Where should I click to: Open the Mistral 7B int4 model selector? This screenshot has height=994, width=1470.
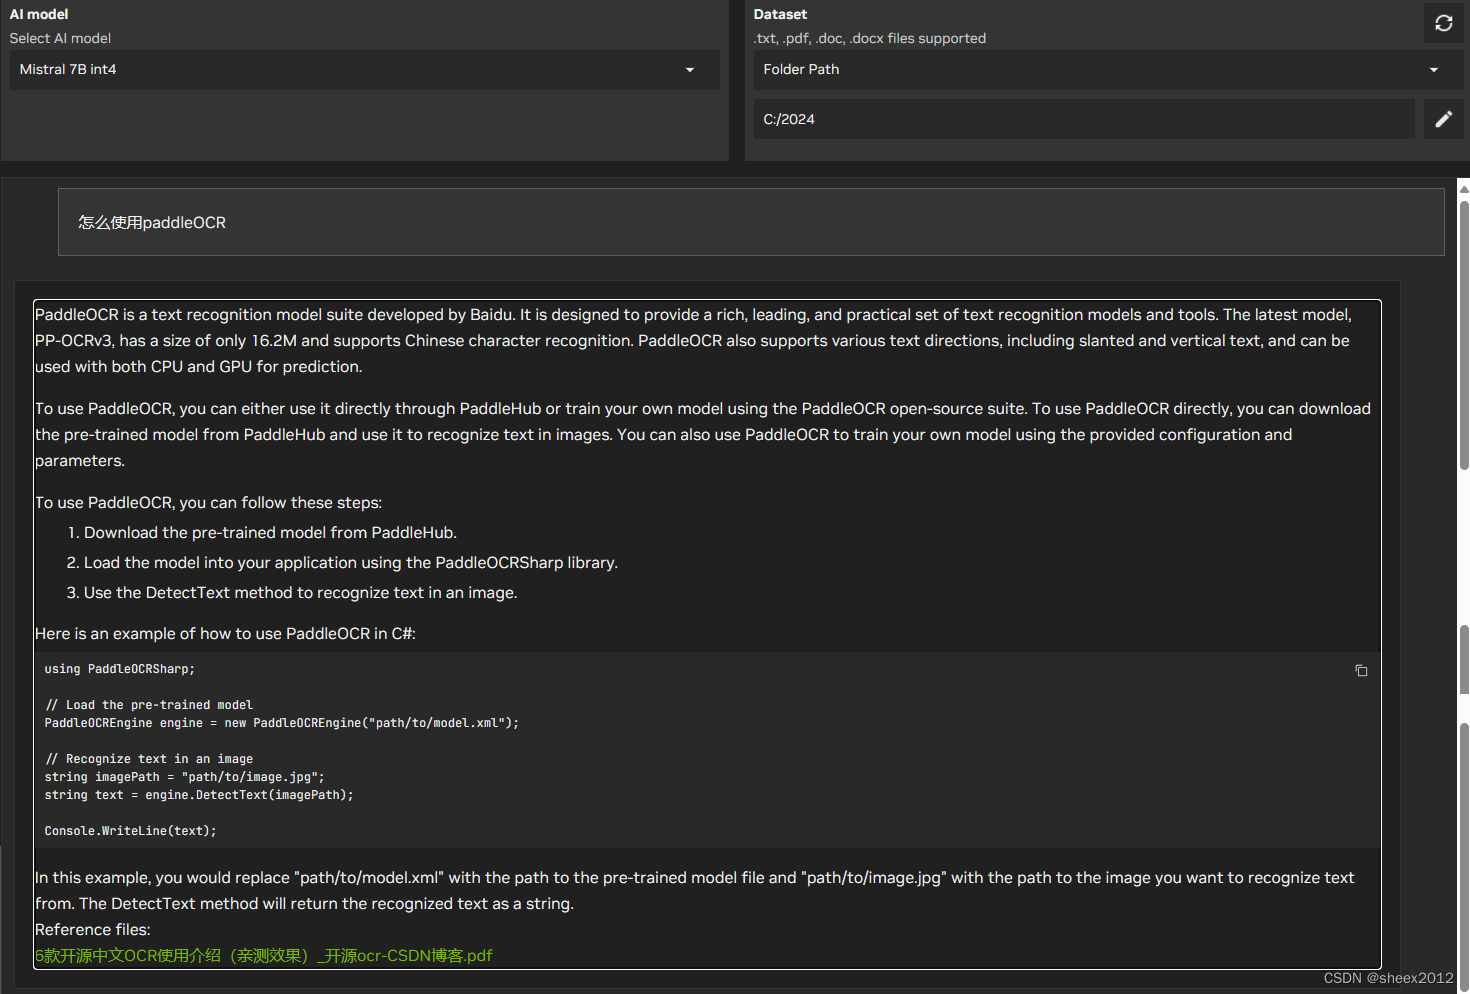[364, 70]
